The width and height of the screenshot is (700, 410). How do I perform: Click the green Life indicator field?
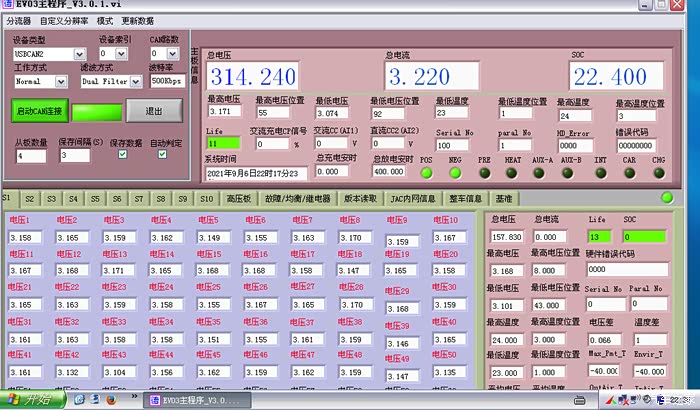tap(223, 143)
